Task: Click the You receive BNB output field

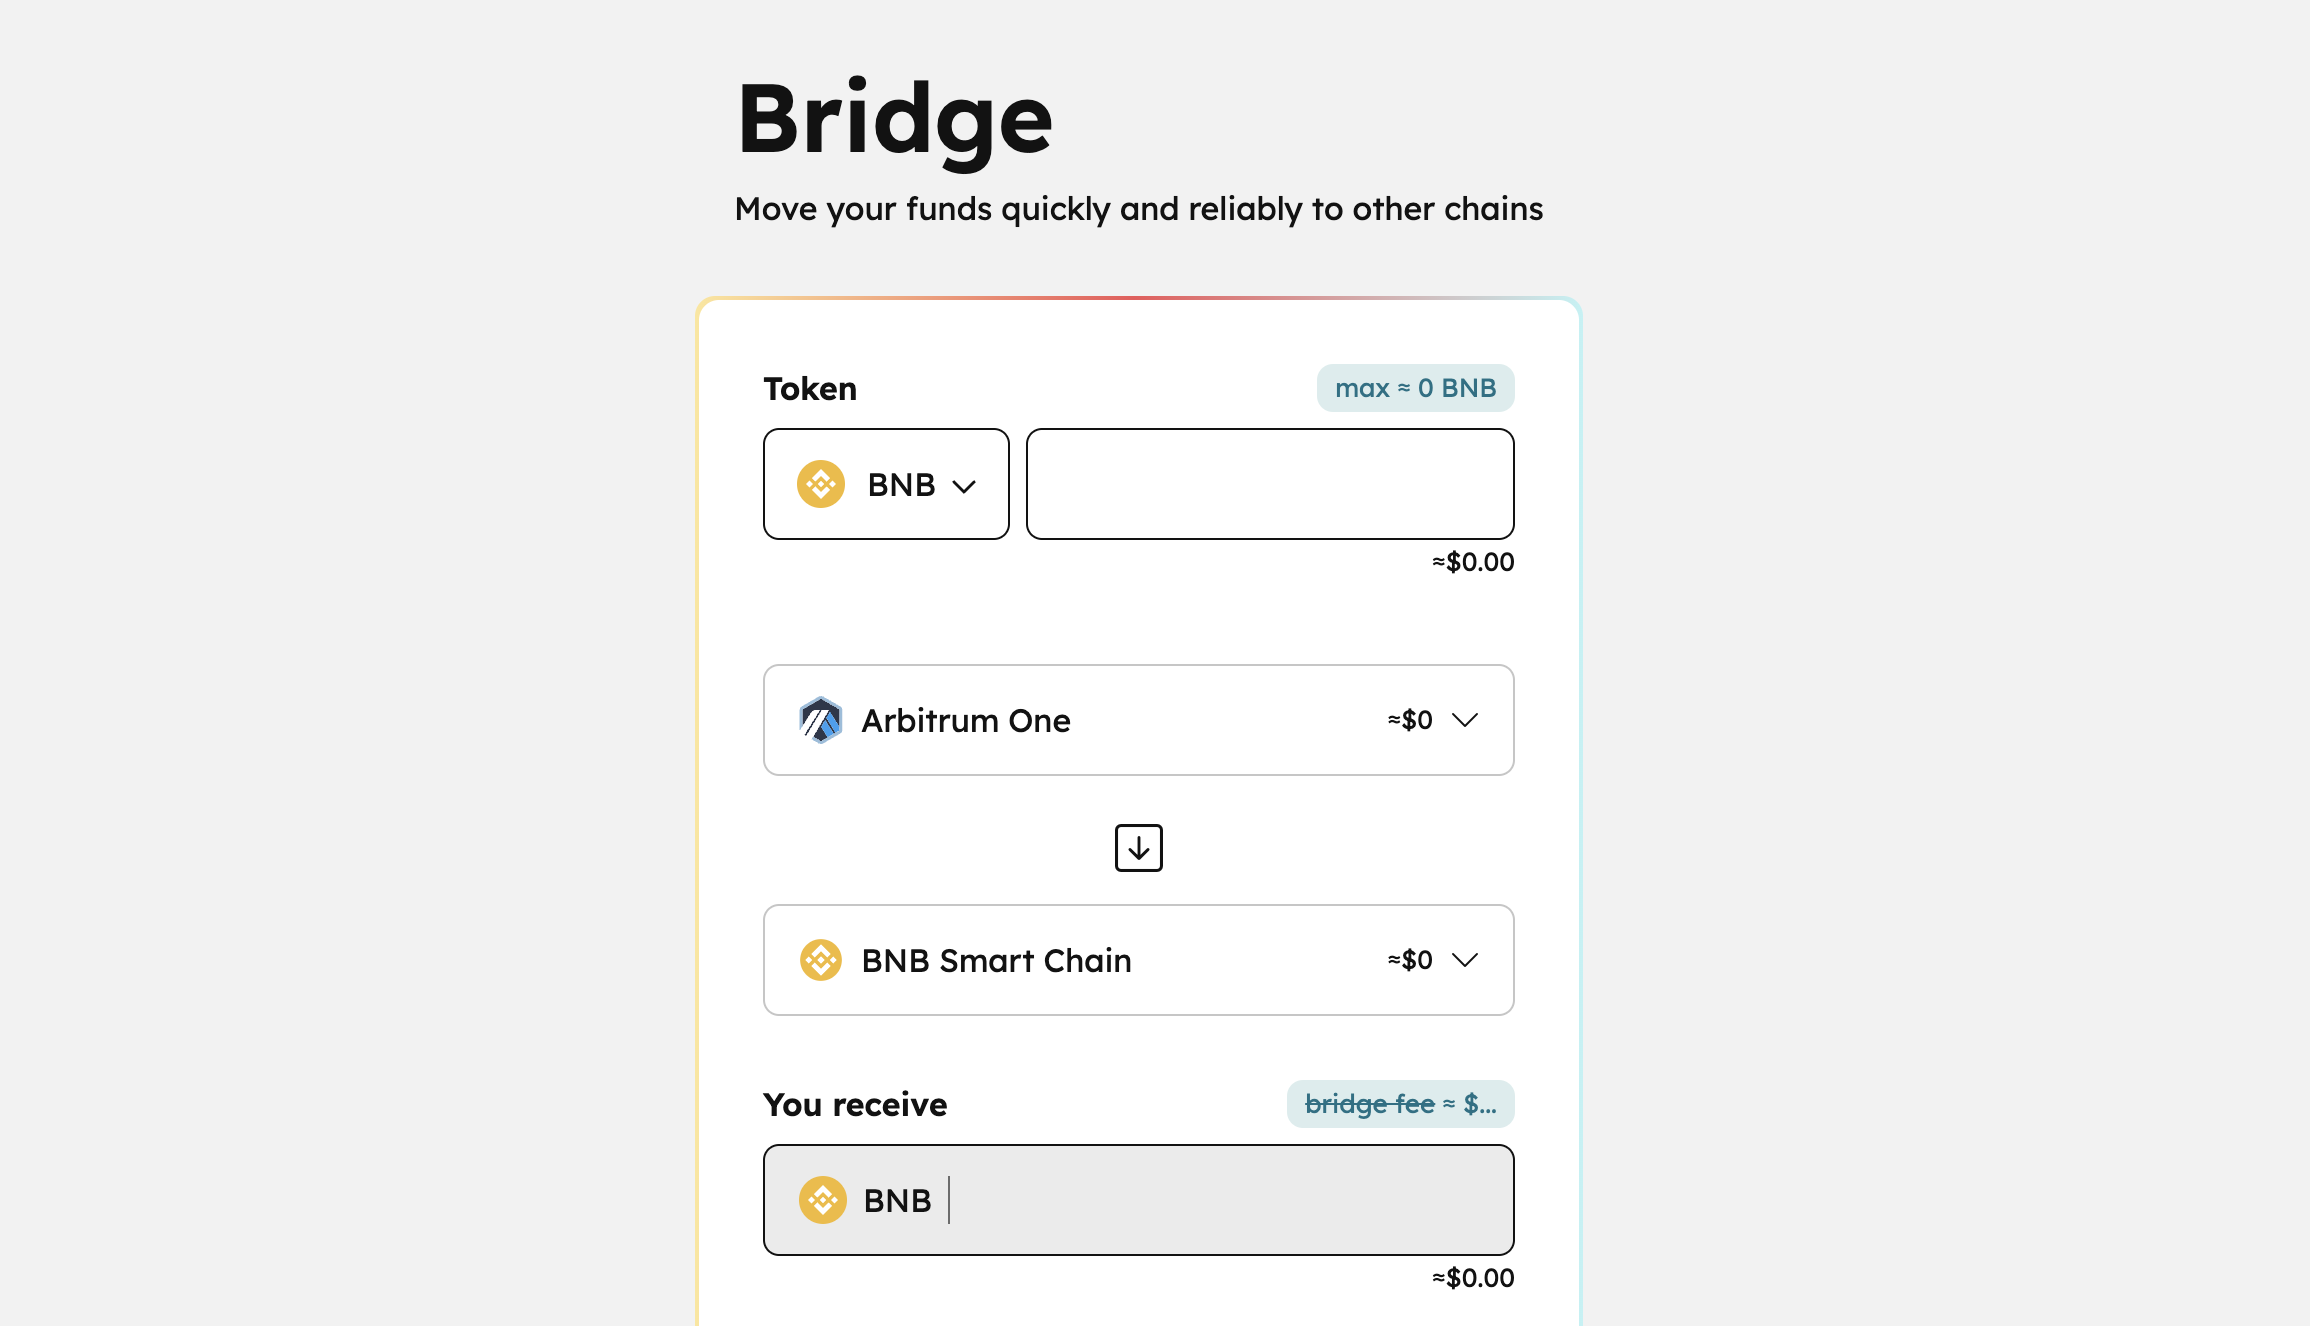Action: pyautogui.click(x=1139, y=1200)
